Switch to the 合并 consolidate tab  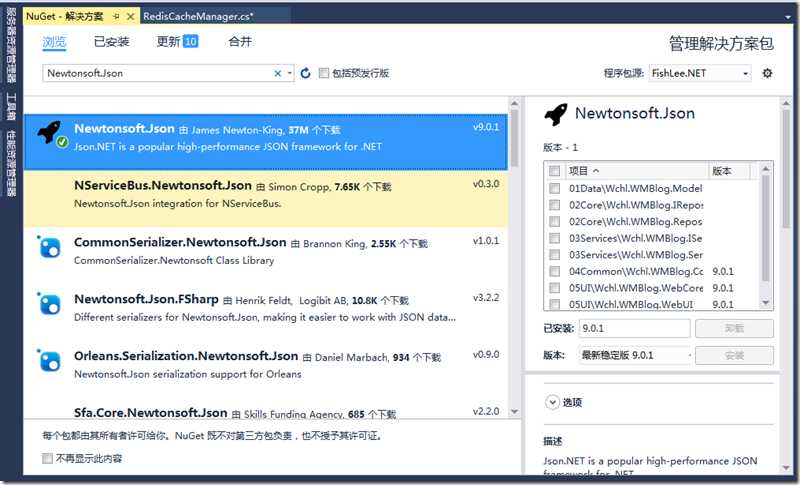click(240, 41)
